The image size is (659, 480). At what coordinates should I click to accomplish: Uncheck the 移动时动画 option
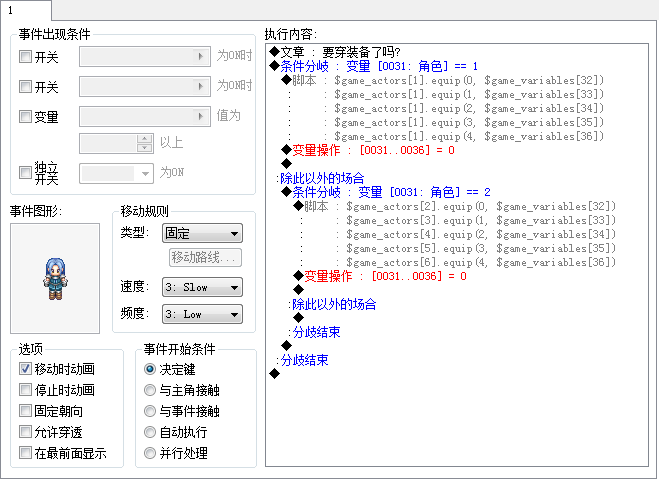[x=25, y=369]
